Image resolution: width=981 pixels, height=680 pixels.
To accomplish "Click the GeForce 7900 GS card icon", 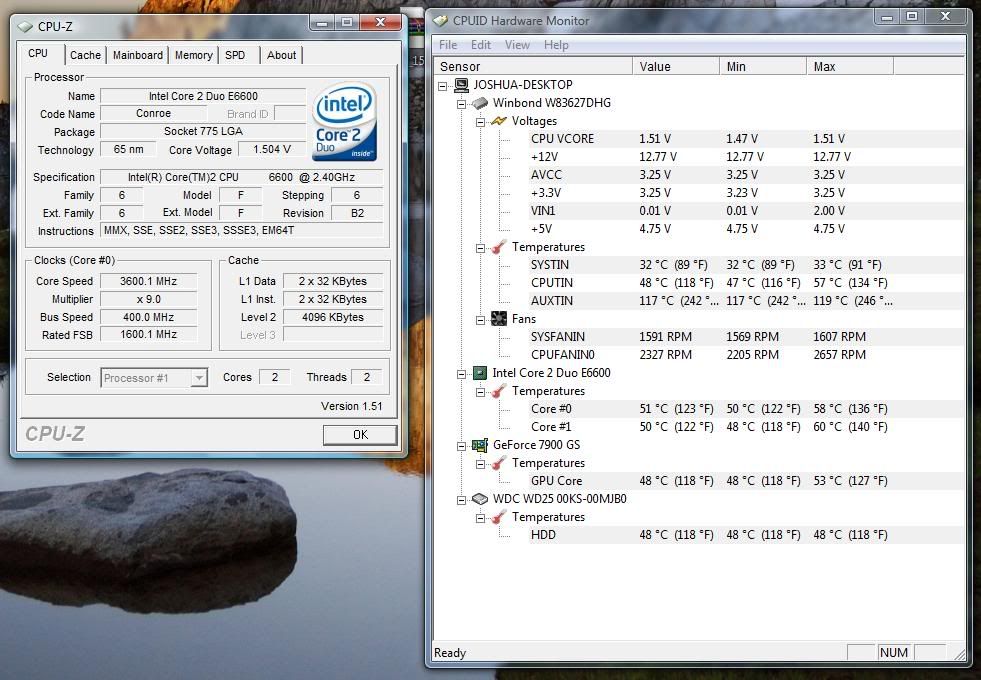I will coord(480,445).
